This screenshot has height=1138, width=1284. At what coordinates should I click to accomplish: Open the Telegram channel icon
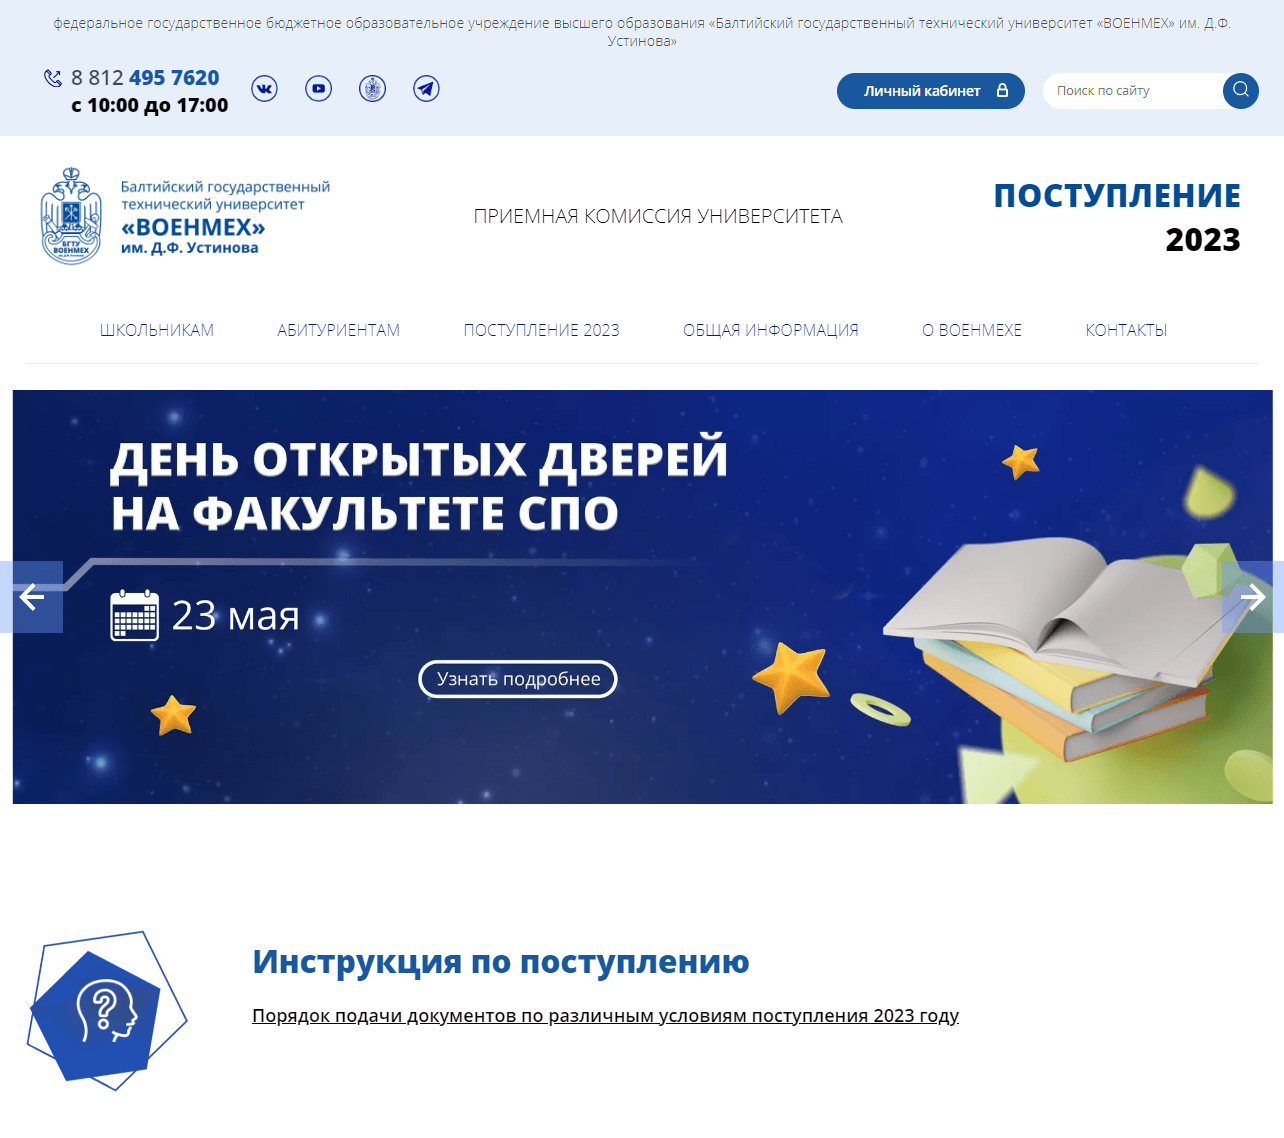pyautogui.click(x=426, y=88)
